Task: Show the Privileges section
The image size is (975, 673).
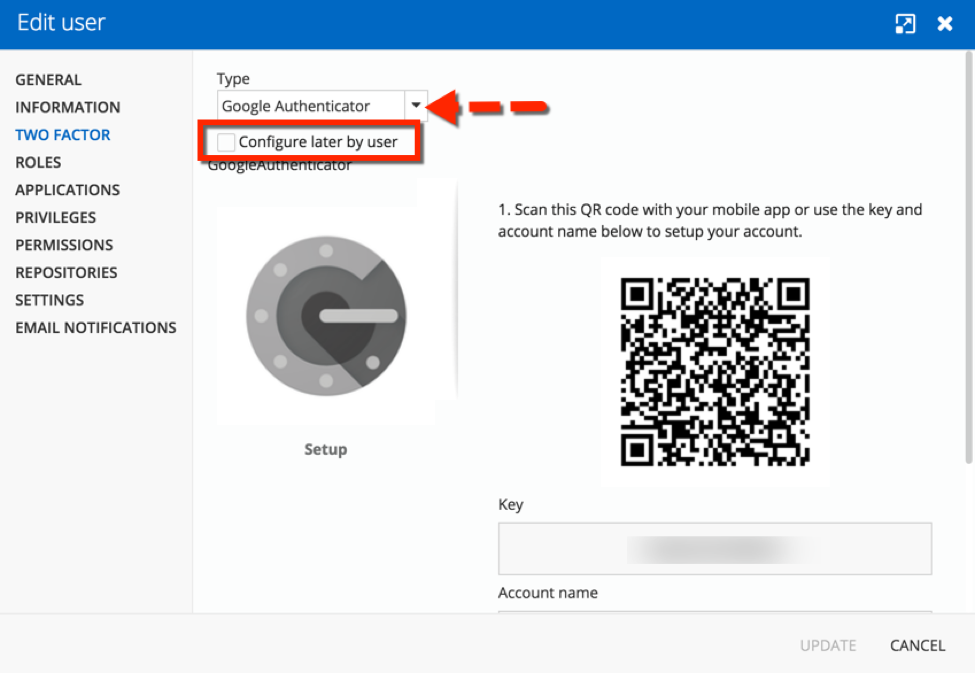Action: pyautogui.click(x=55, y=217)
